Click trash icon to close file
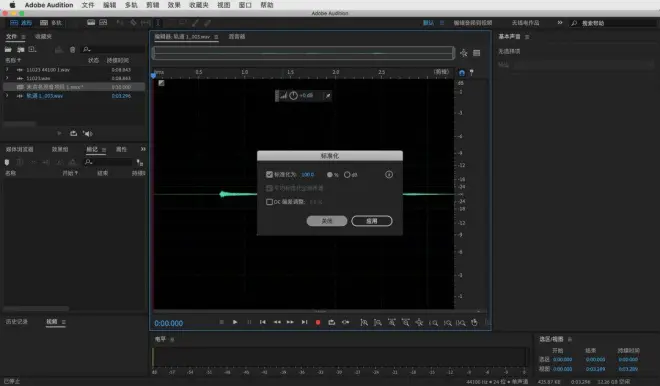The width and height of the screenshot is (660, 386). (x=72, y=50)
